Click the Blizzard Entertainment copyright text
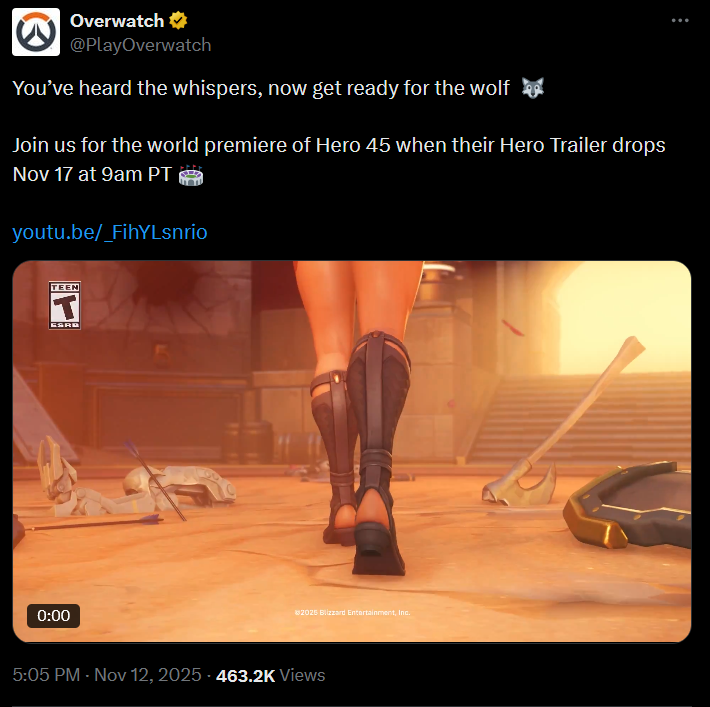Viewport: 710px width, 707px height. click(352, 612)
